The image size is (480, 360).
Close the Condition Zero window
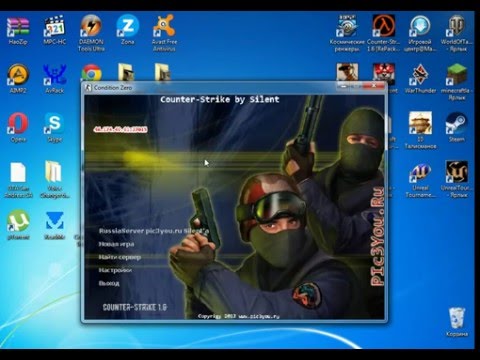click(x=374, y=86)
